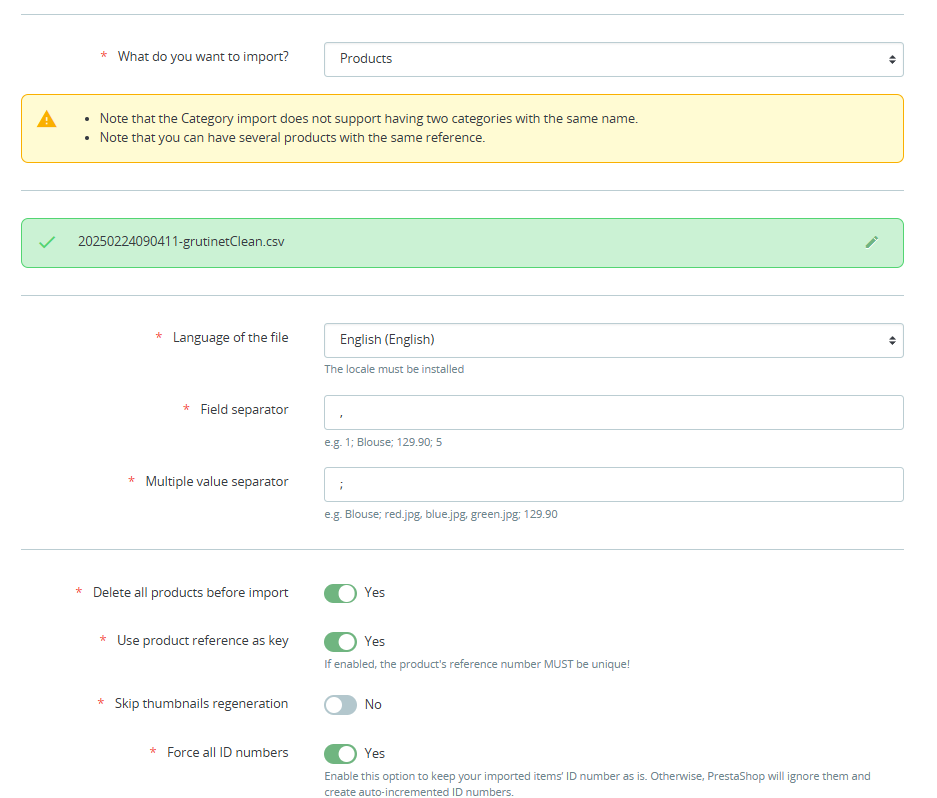Click the 'Language of the file' label
This screenshot has height=798, width=937.
[x=230, y=338]
